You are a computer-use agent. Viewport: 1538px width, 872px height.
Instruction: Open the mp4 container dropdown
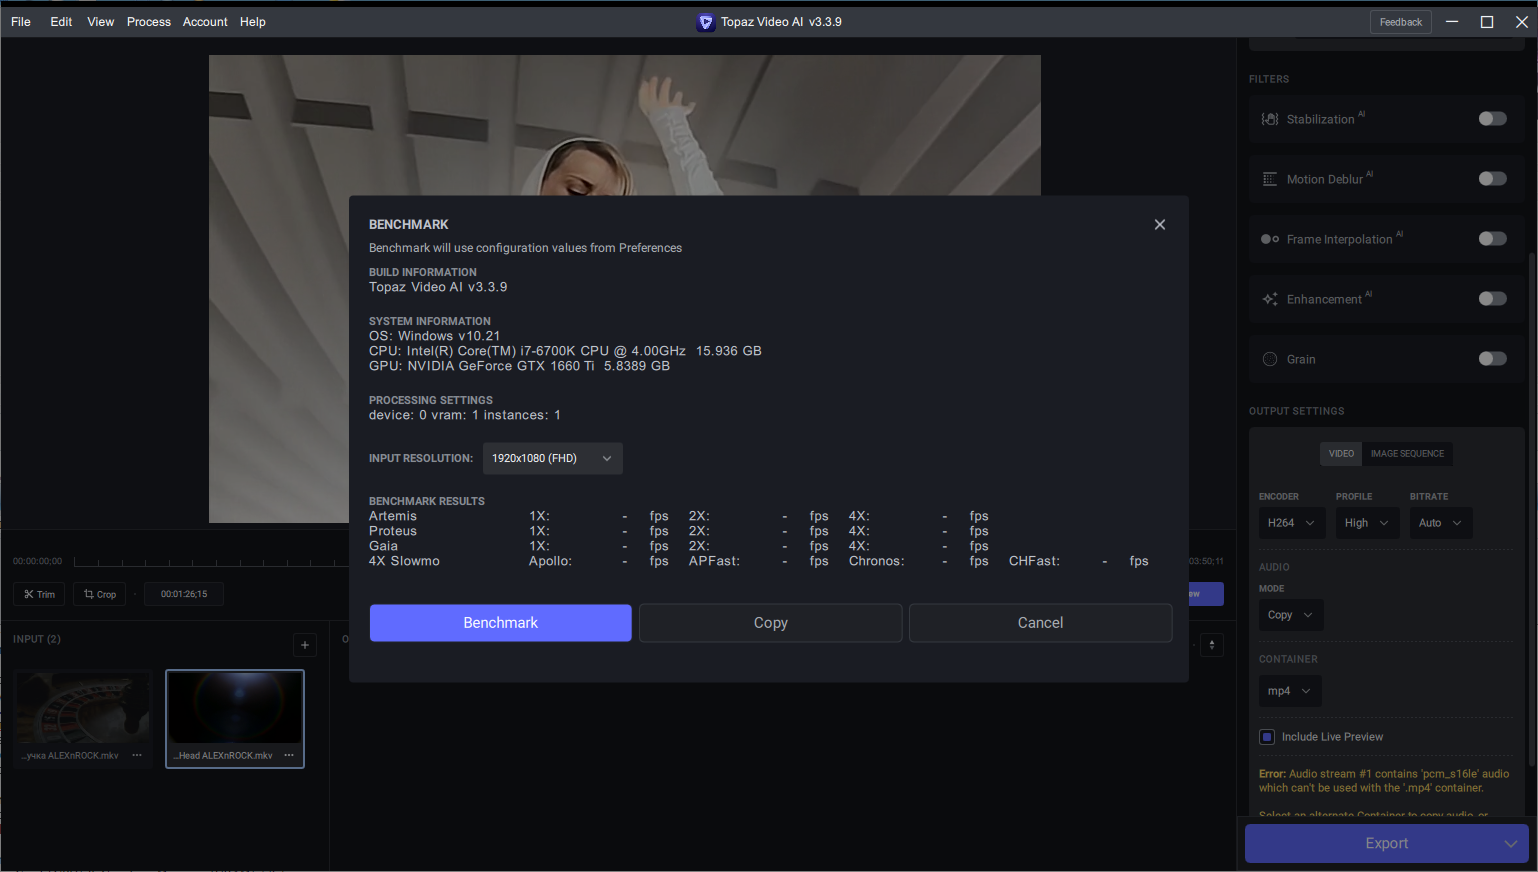pos(1290,691)
